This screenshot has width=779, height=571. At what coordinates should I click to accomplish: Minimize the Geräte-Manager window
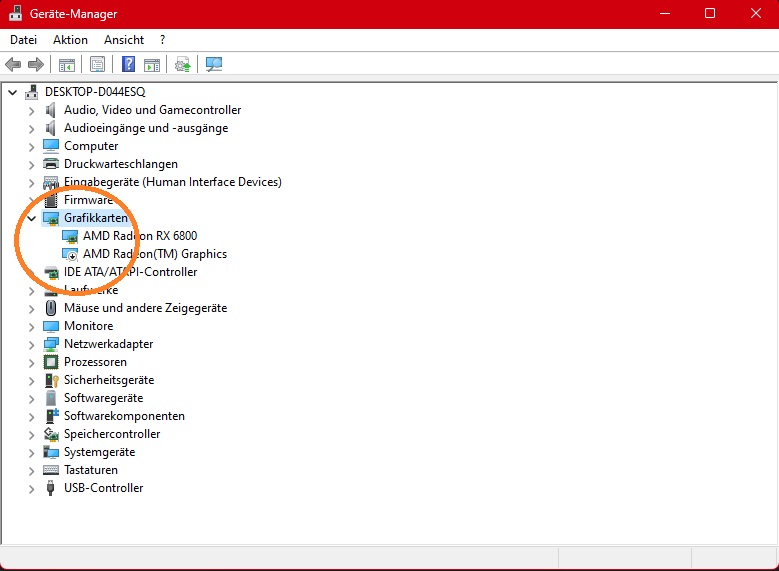(665, 13)
